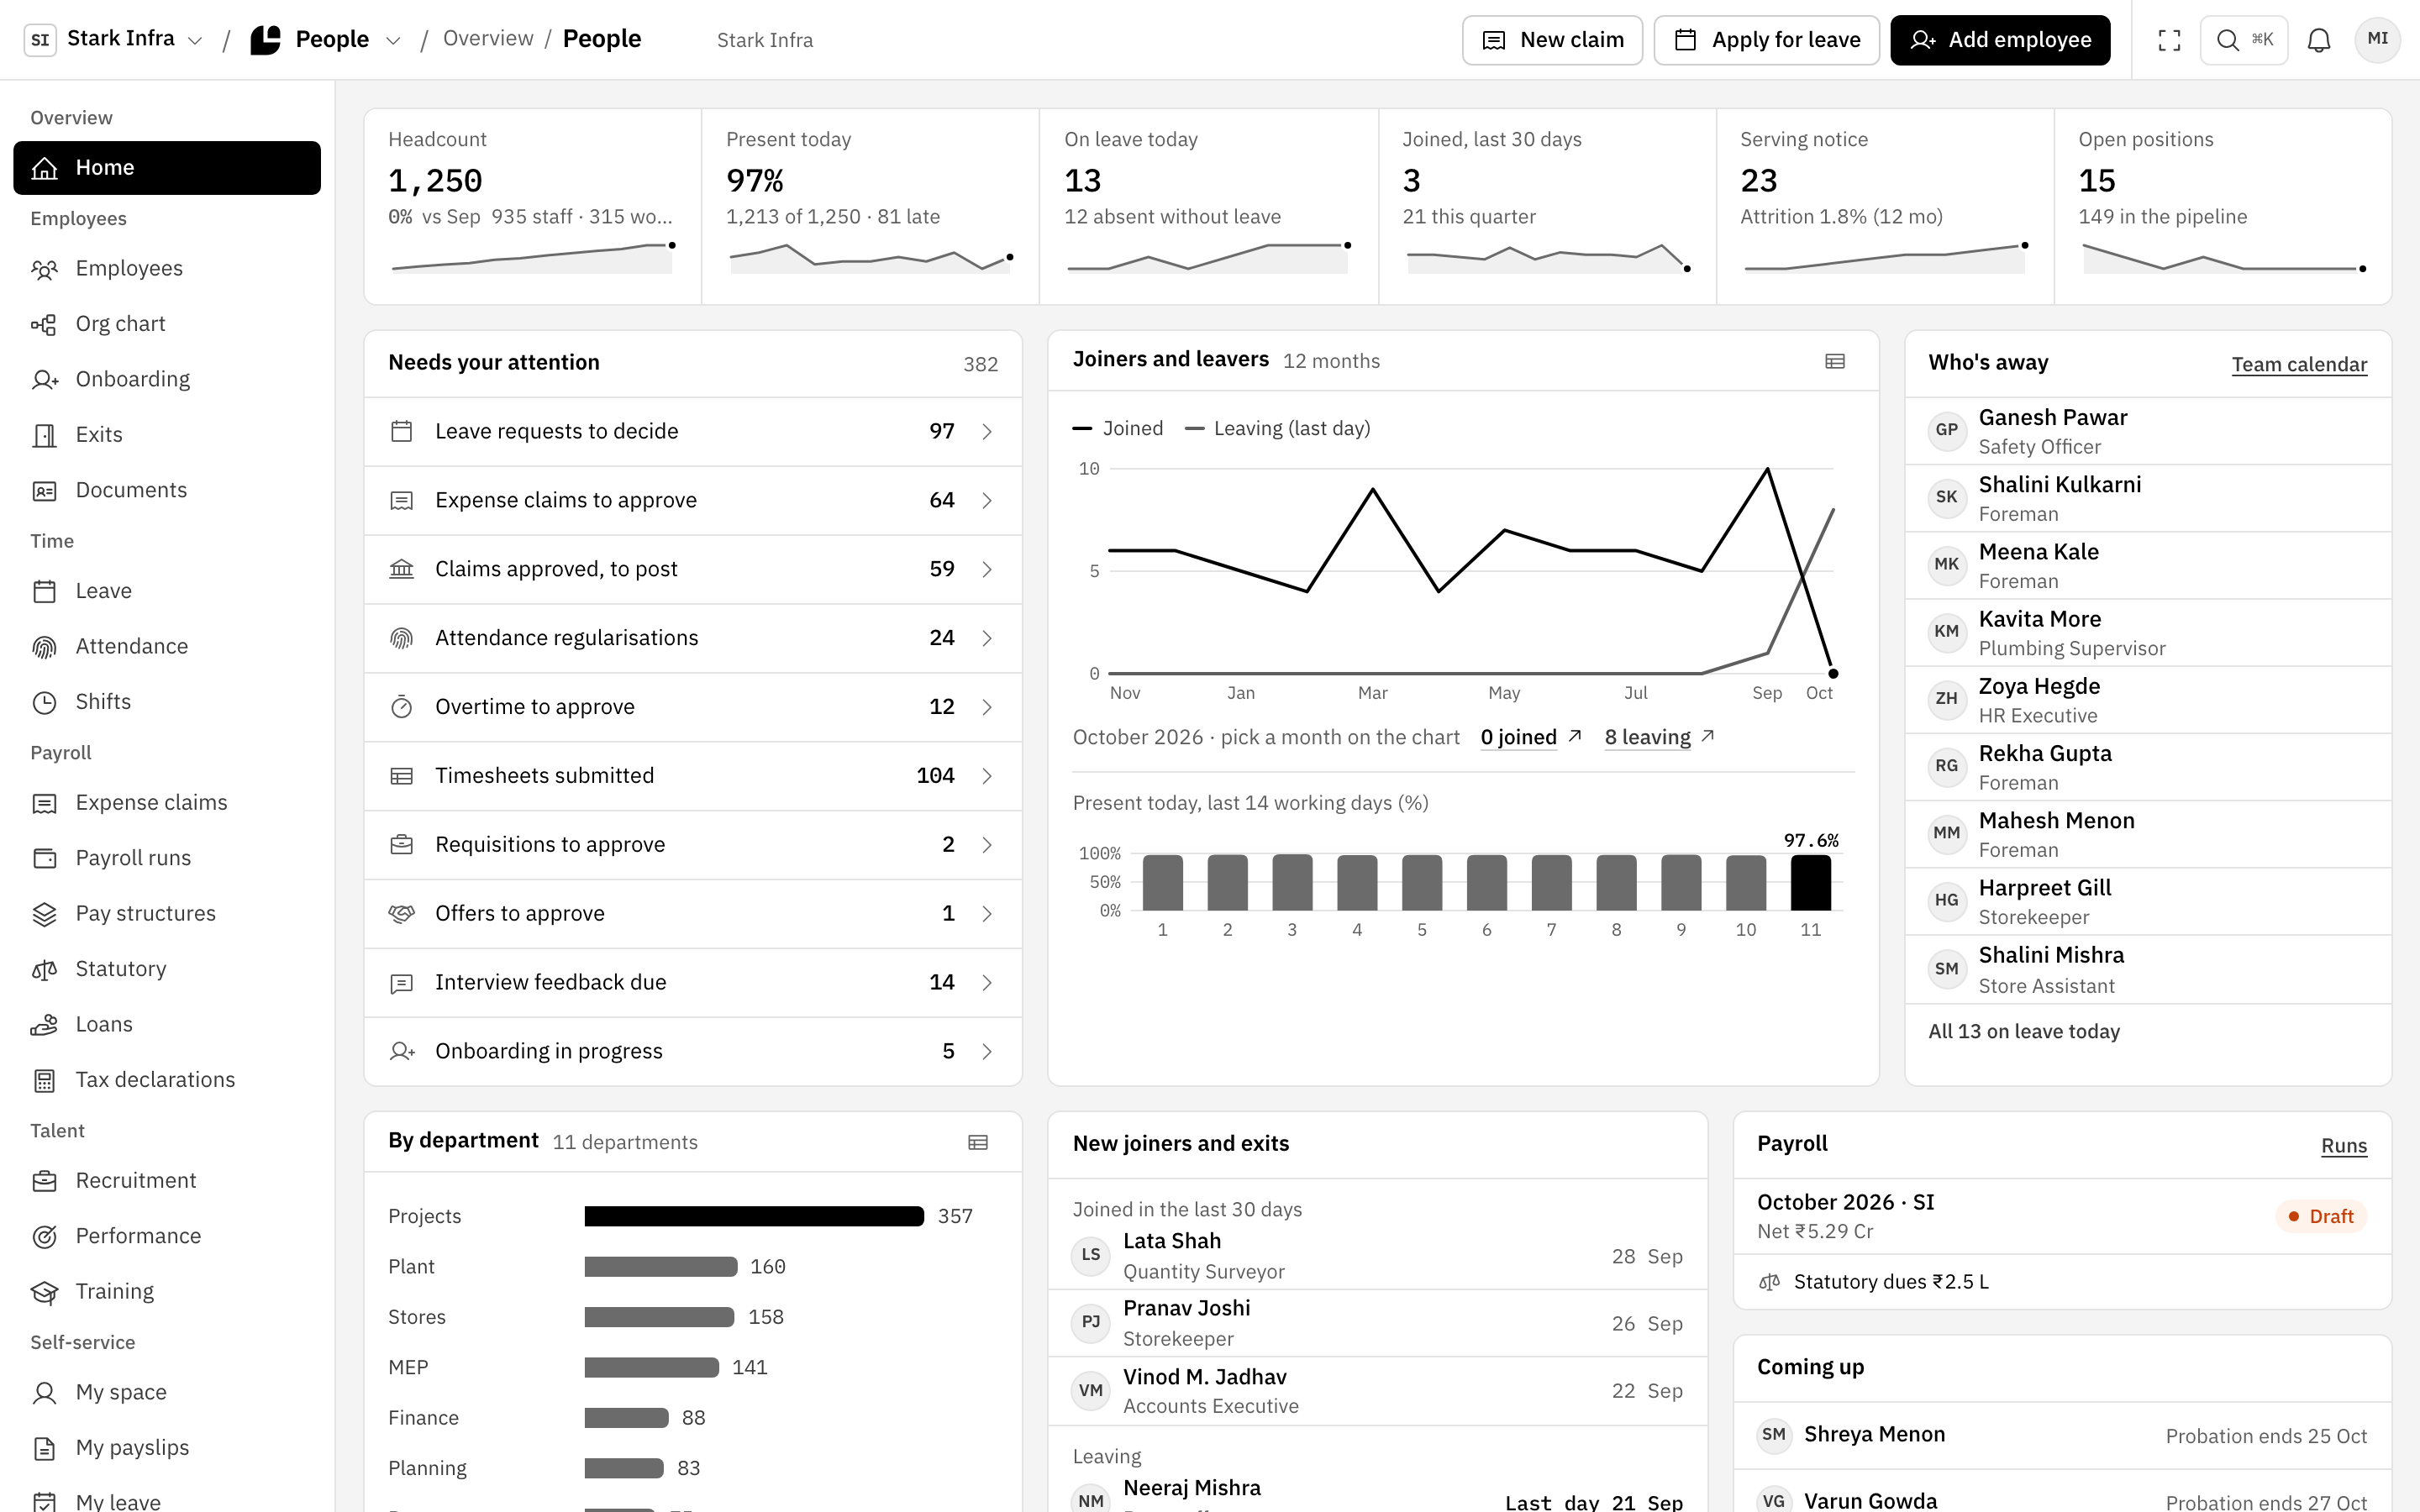
Task: Open the payroll Runs link
Action: (2344, 1145)
